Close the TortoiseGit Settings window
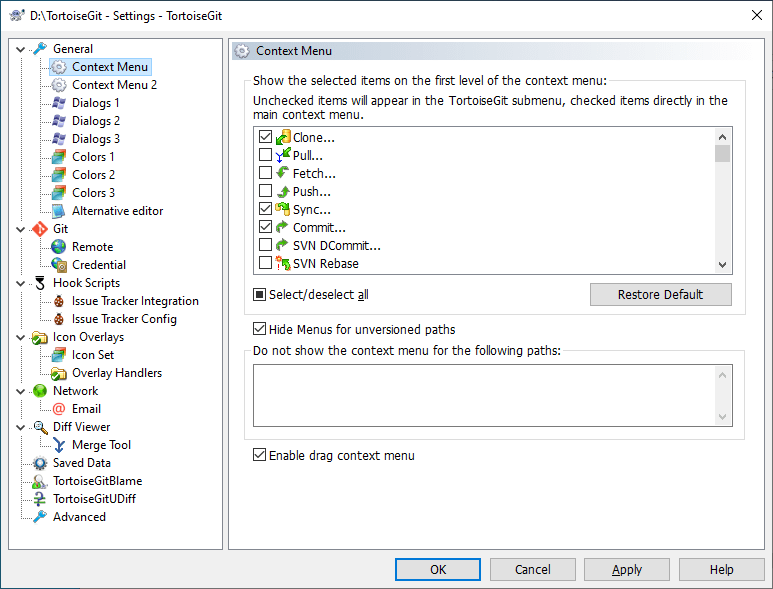The height and width of the screenshot is (589, 773). (757, 15)
